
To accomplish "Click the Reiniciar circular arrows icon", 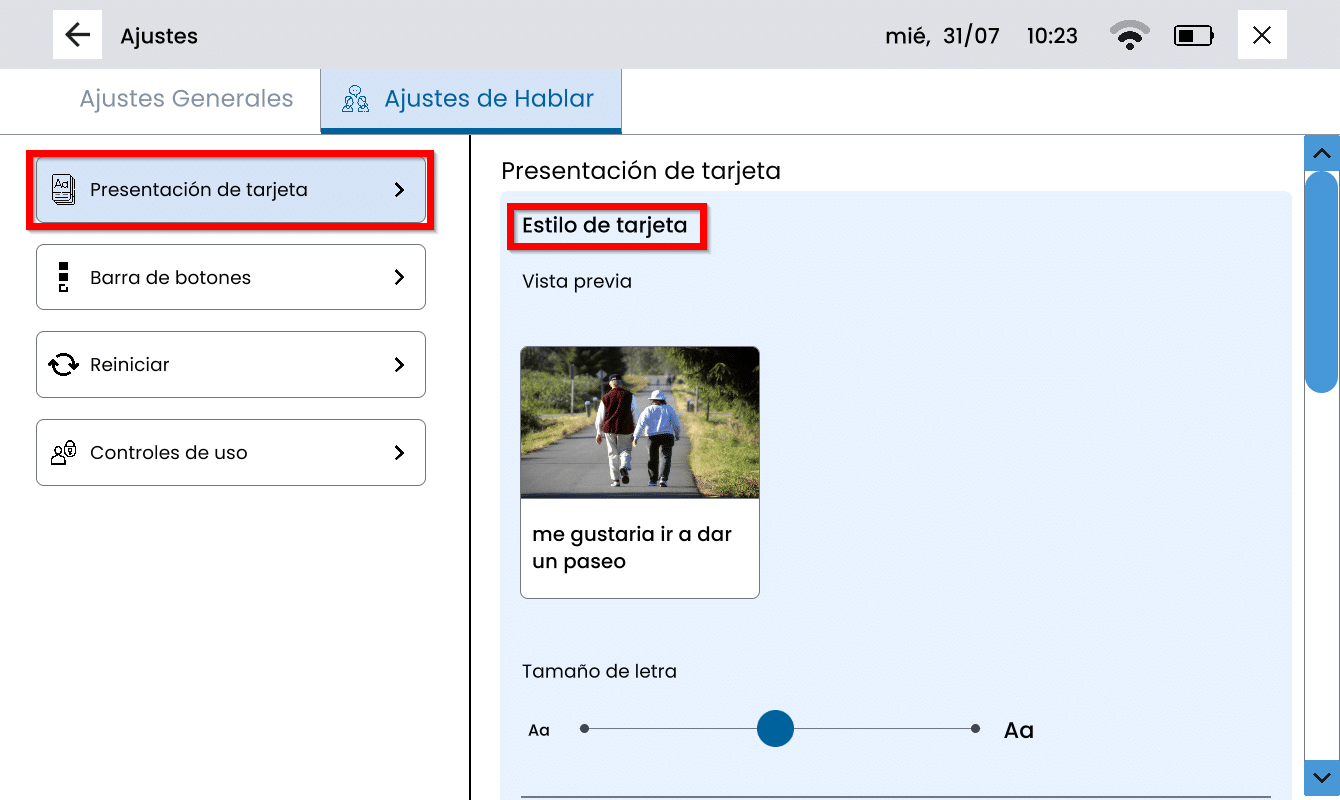I will 63,365.
